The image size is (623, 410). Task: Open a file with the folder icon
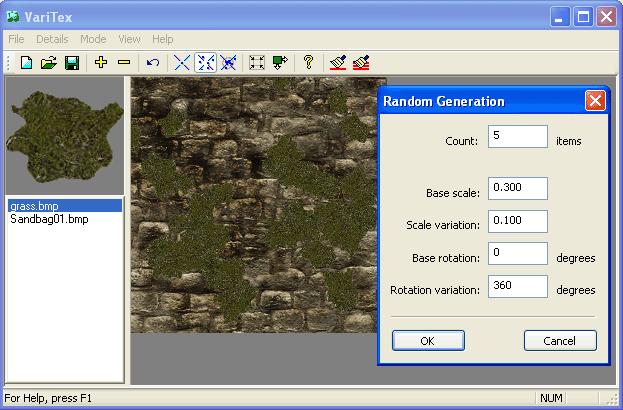(x=49, y=63)
